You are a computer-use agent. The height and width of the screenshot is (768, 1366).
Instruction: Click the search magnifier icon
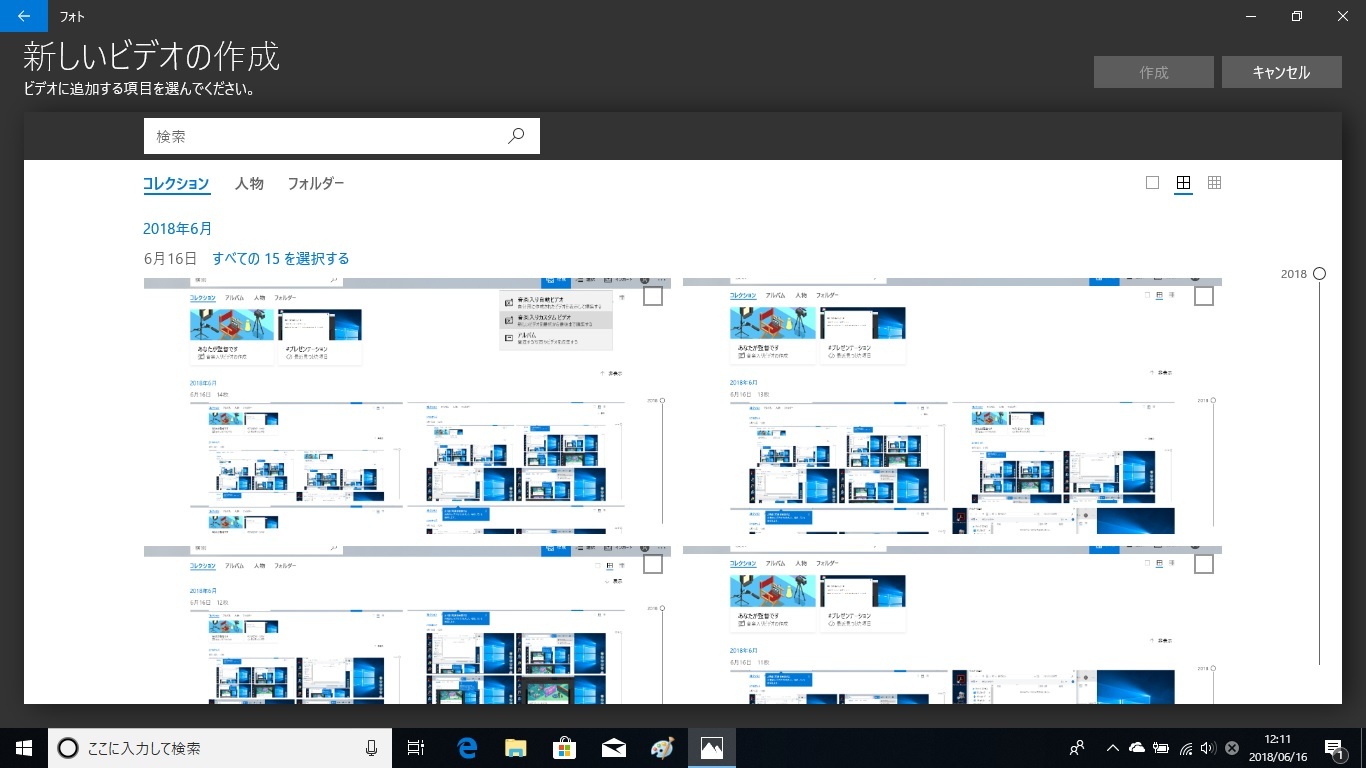tap(516, 136)
